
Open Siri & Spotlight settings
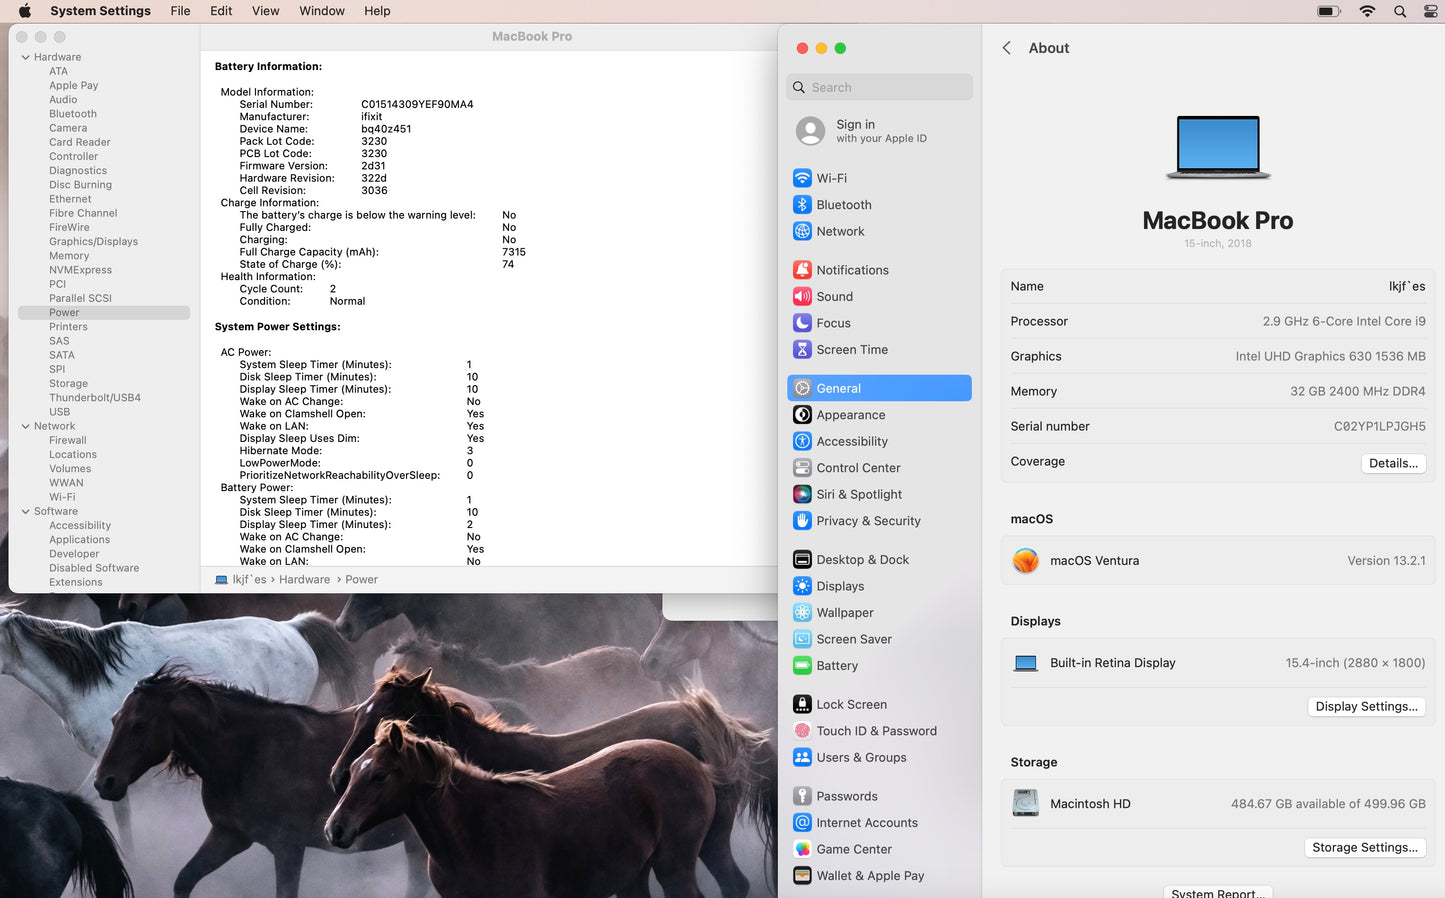[858, 494]
